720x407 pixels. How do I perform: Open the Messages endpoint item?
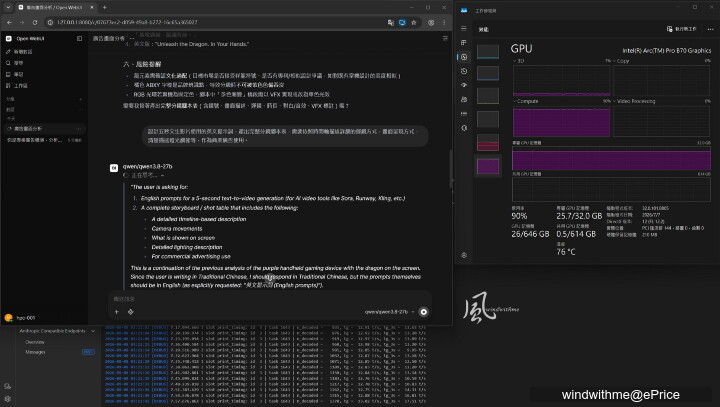click(x=35, y=352)
